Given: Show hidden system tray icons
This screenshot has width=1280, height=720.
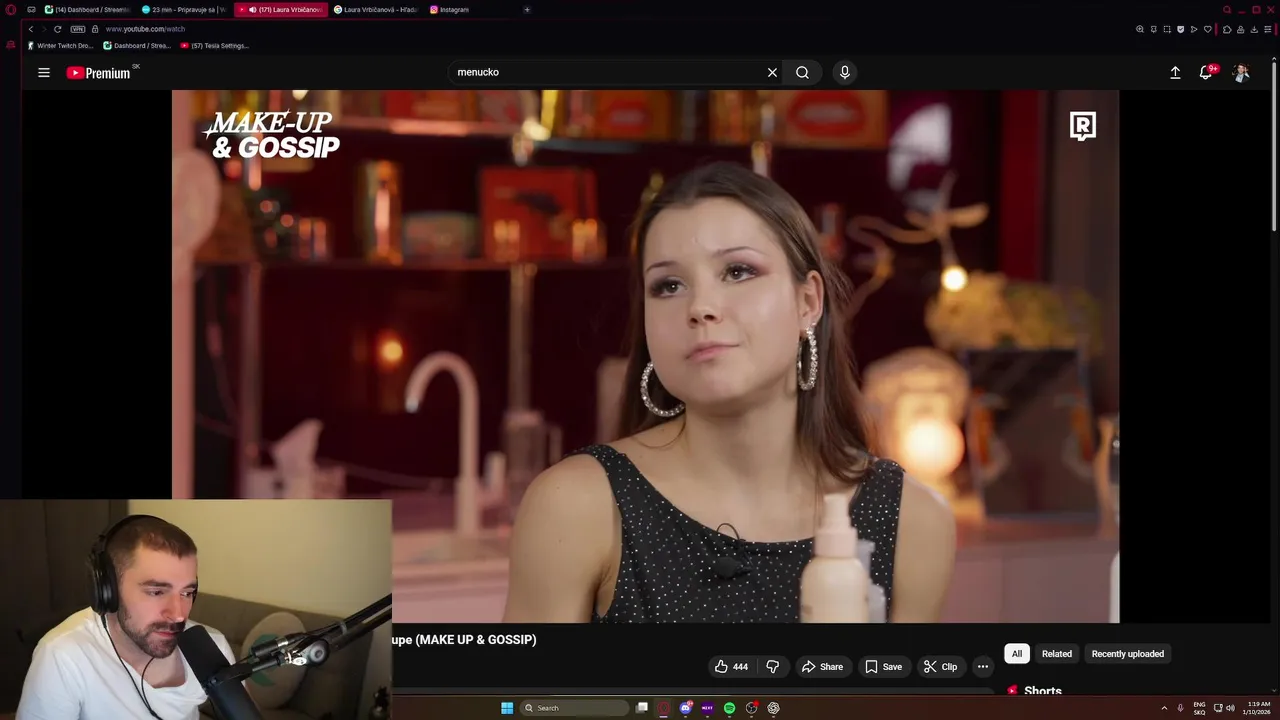Looking at the screenshot, I should tap(1164, 708).
